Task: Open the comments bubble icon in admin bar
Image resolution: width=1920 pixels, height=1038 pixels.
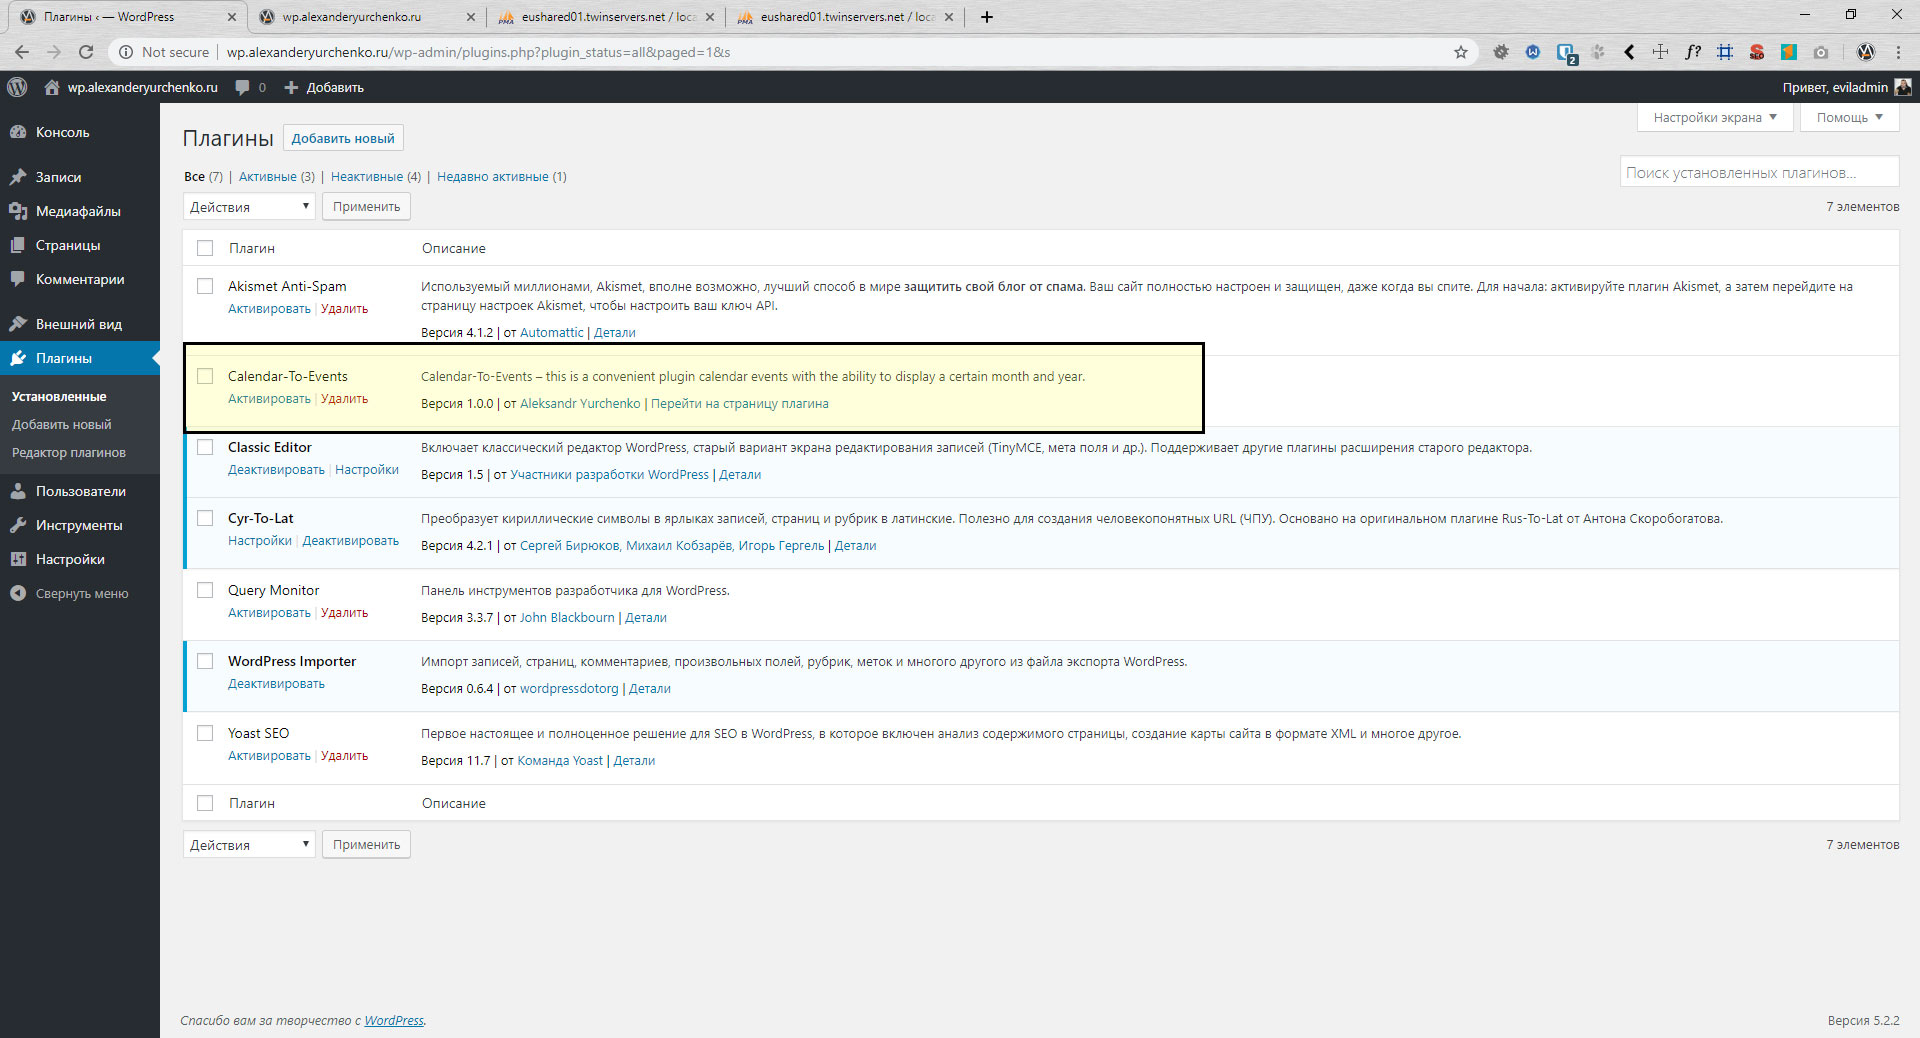Action: (x=242, y=87)
